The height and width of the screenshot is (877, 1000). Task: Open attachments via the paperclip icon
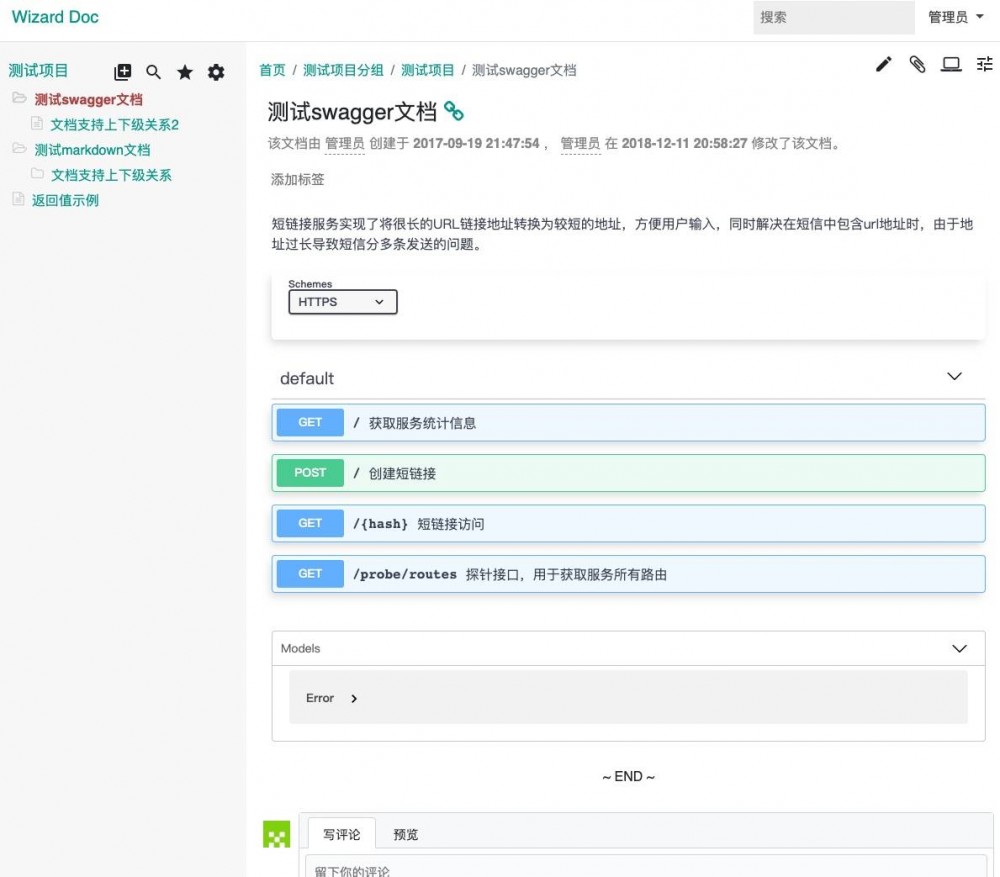click(917, 64)
